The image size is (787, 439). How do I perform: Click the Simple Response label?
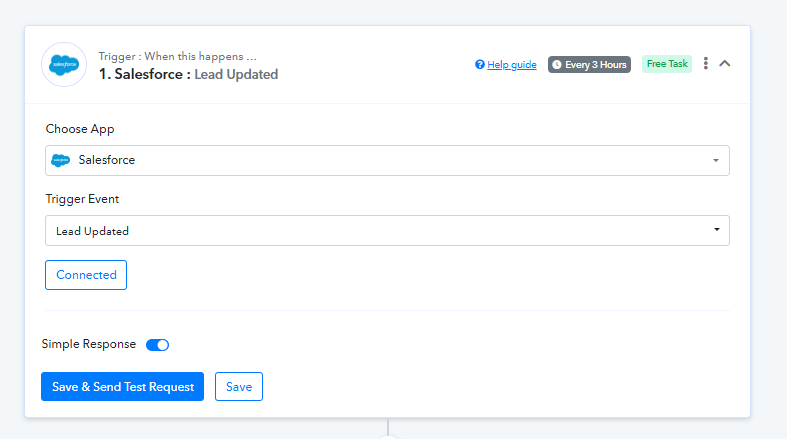point(89,344)
